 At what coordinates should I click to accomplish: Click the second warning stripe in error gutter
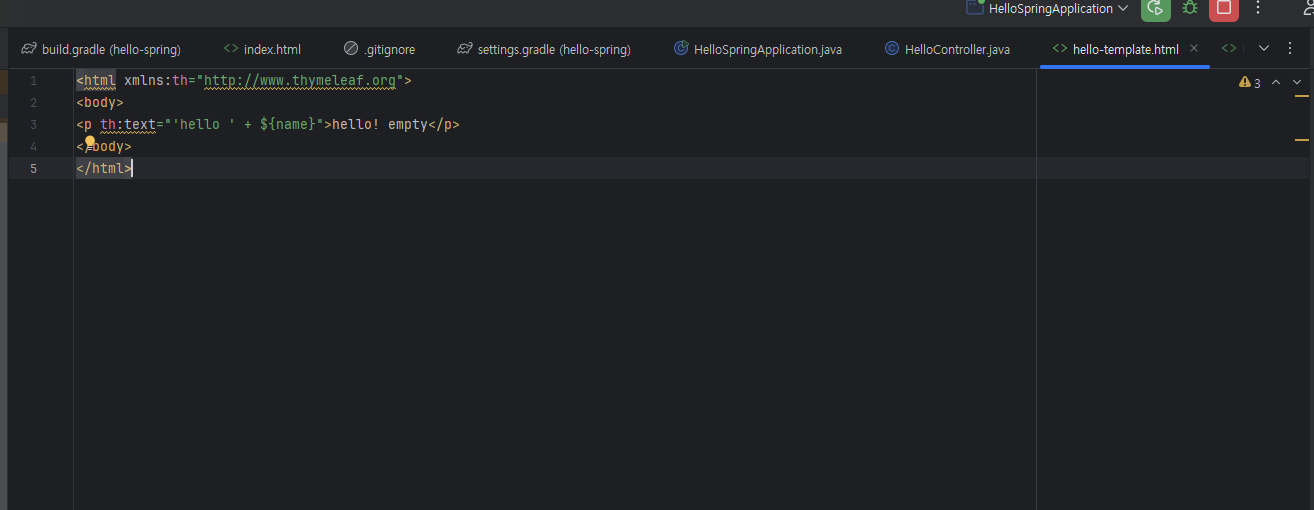(x=1301, y=140)
